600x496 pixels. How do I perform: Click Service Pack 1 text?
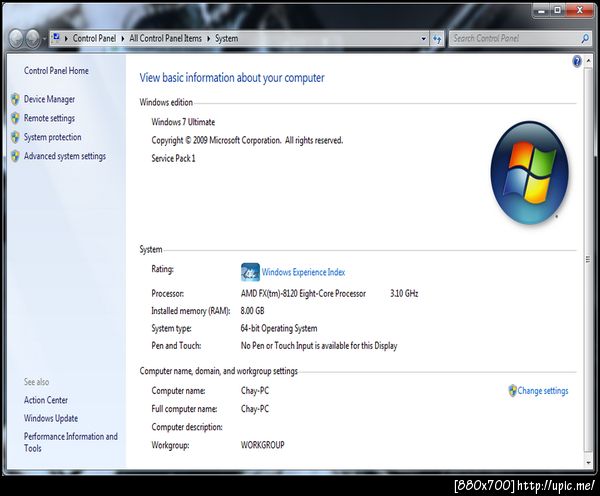click(173, 158)
